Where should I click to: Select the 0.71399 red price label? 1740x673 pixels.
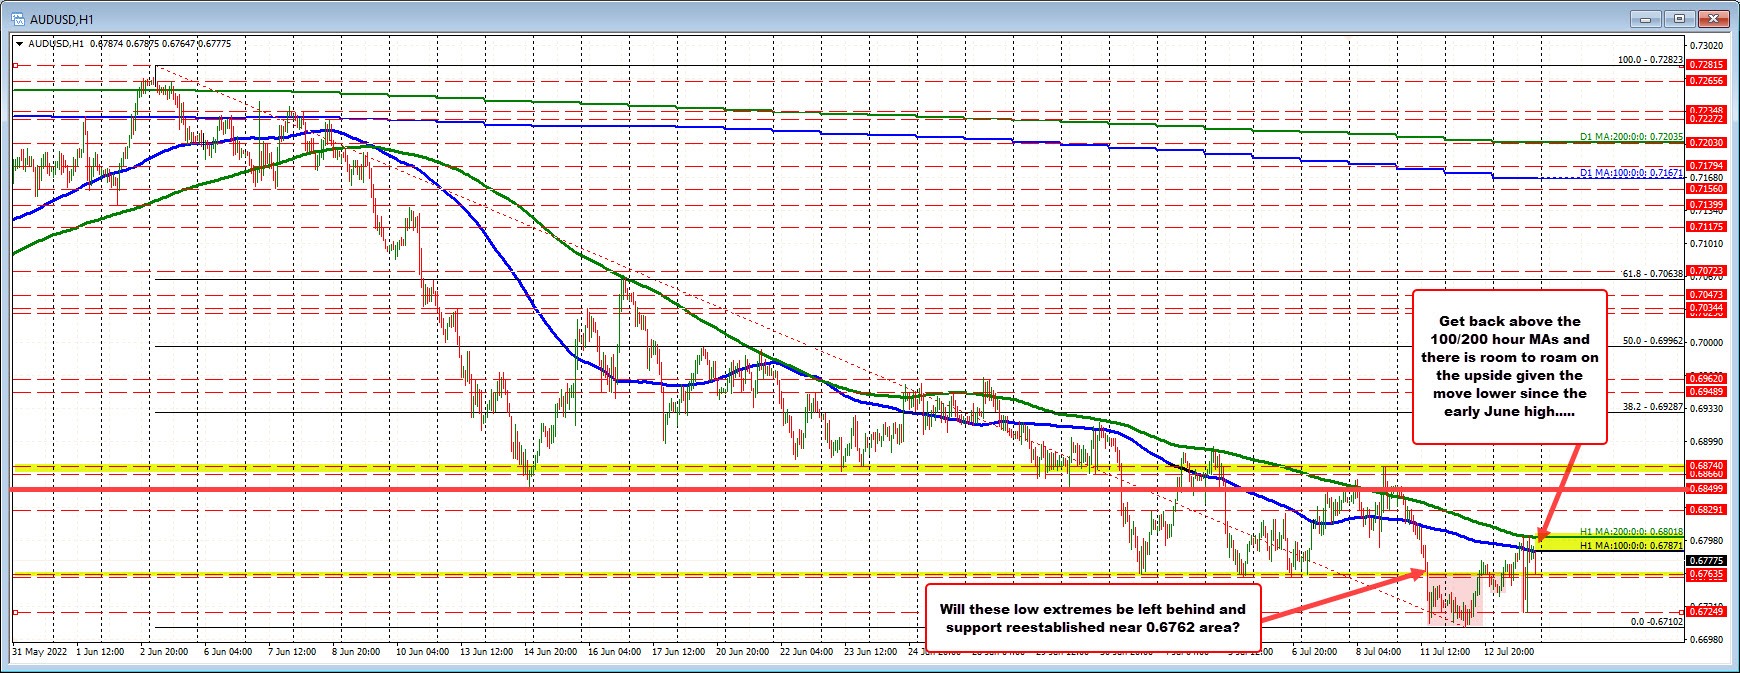click(1706, 204)
